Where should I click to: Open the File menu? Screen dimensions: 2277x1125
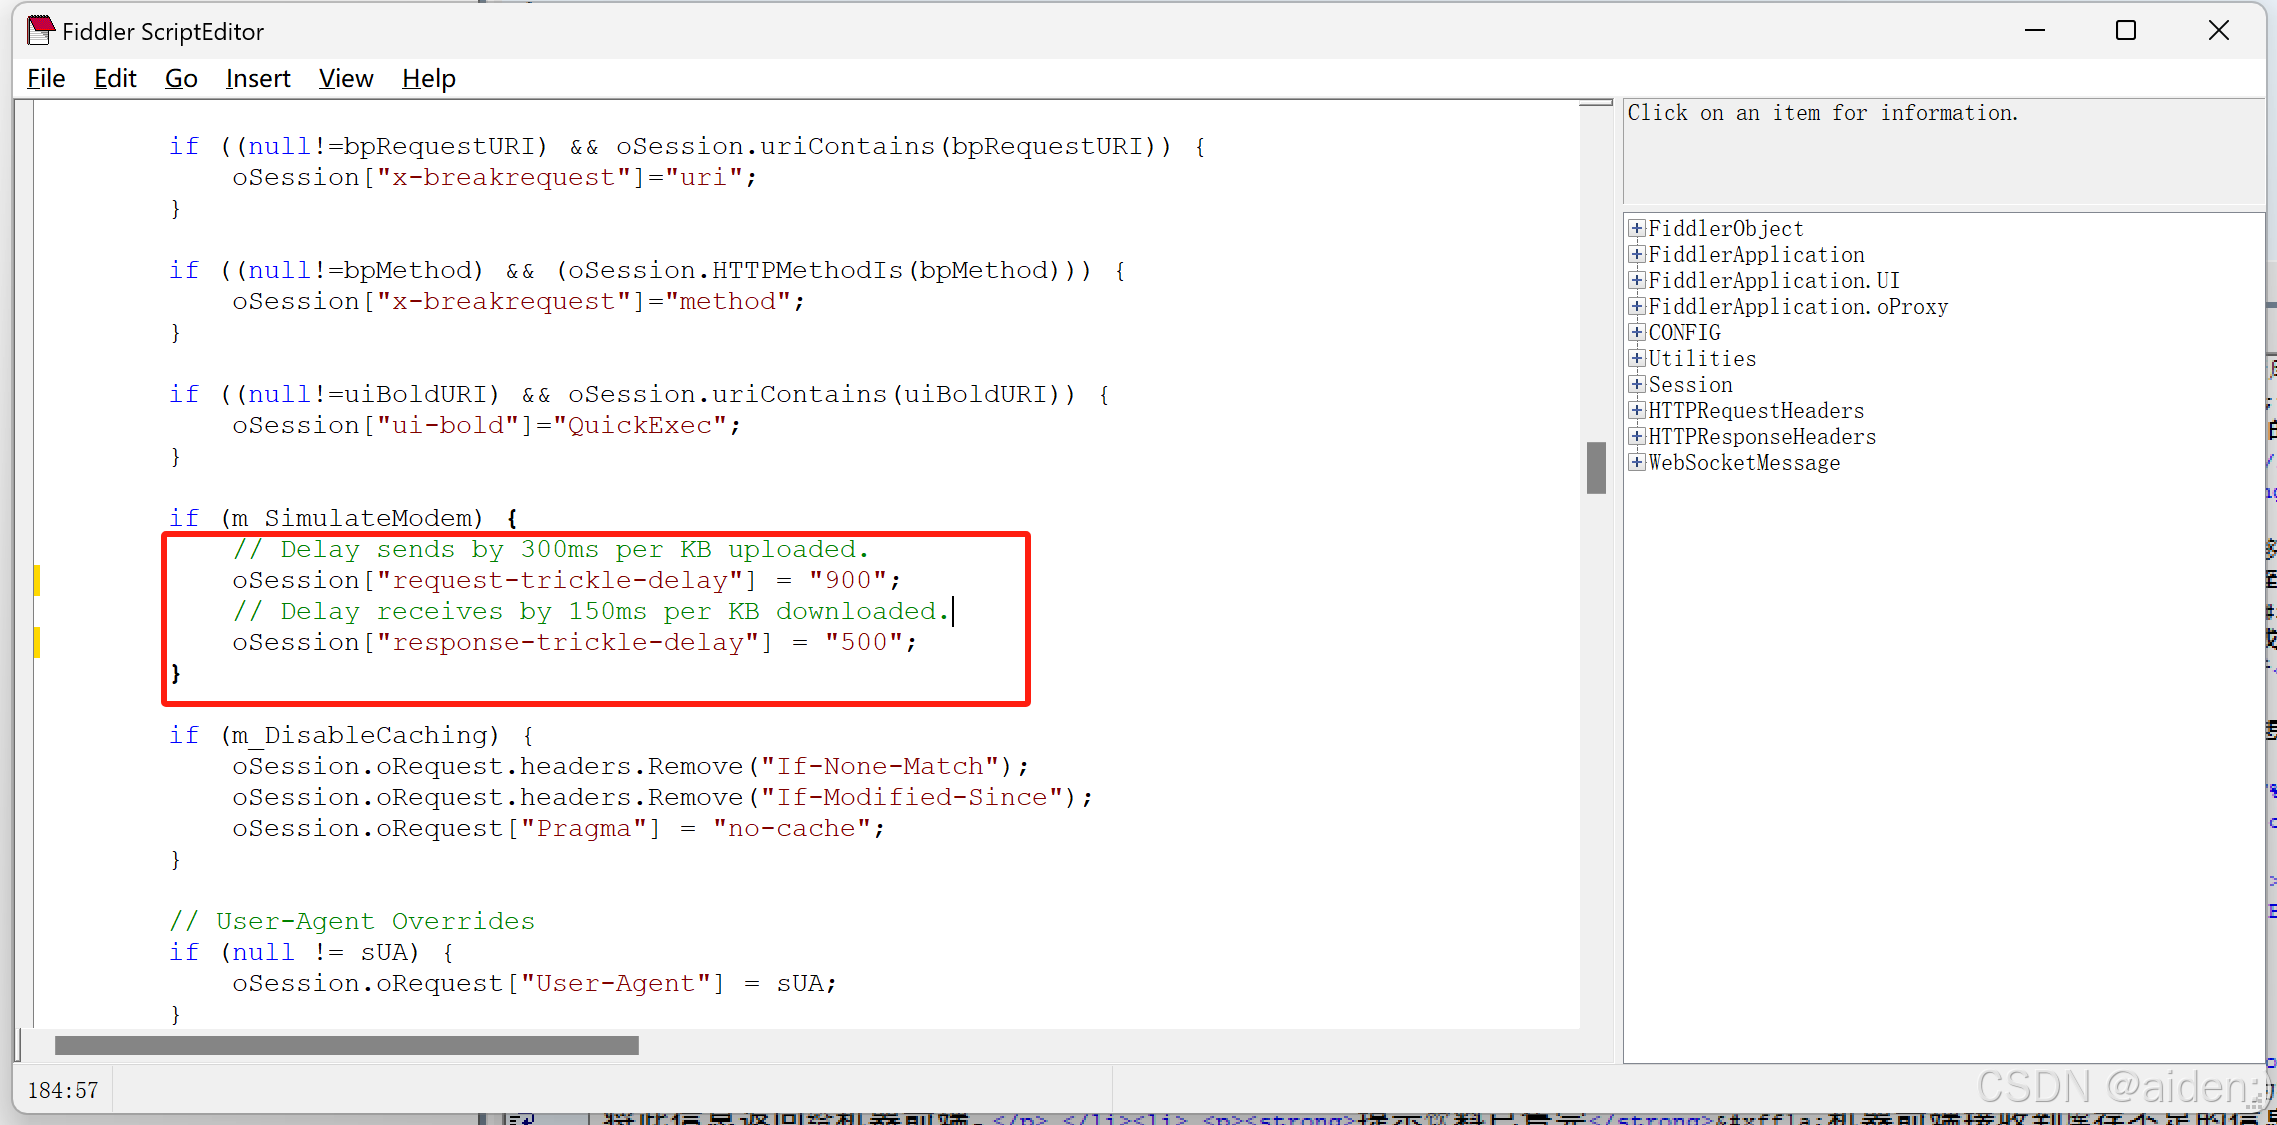(x=46, y=79)
